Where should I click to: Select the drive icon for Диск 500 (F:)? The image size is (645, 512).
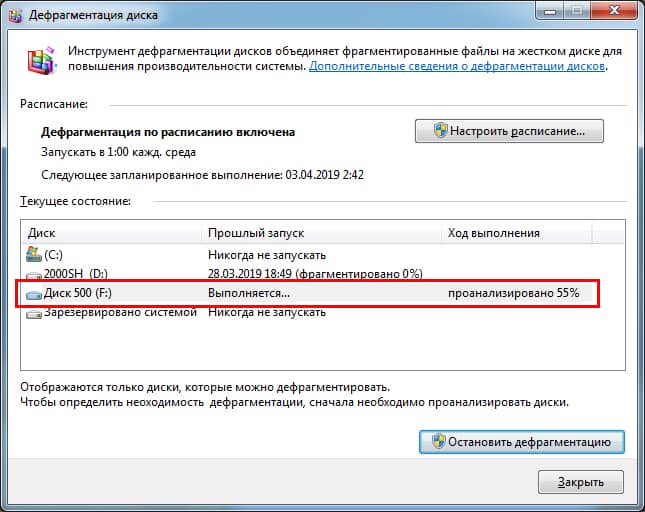coord(34,294)
